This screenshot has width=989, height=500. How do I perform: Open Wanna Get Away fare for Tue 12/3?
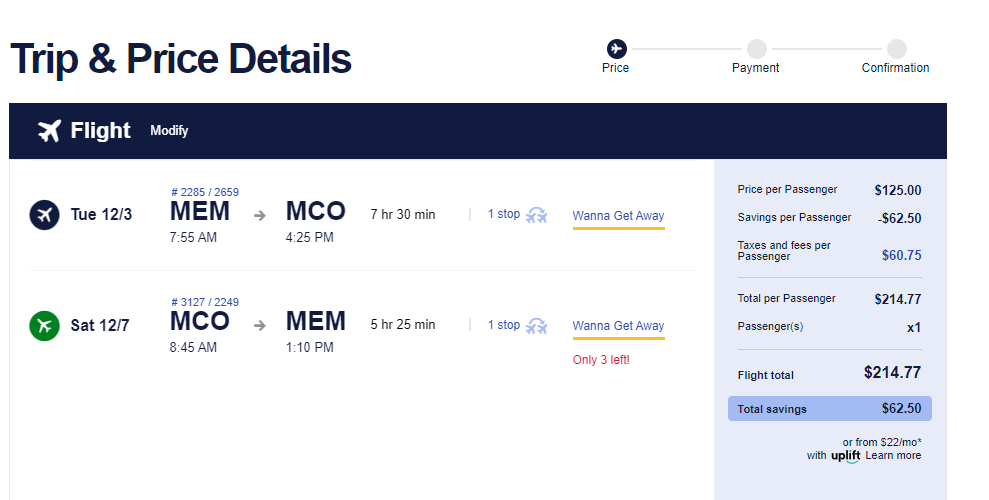point(618,216)
